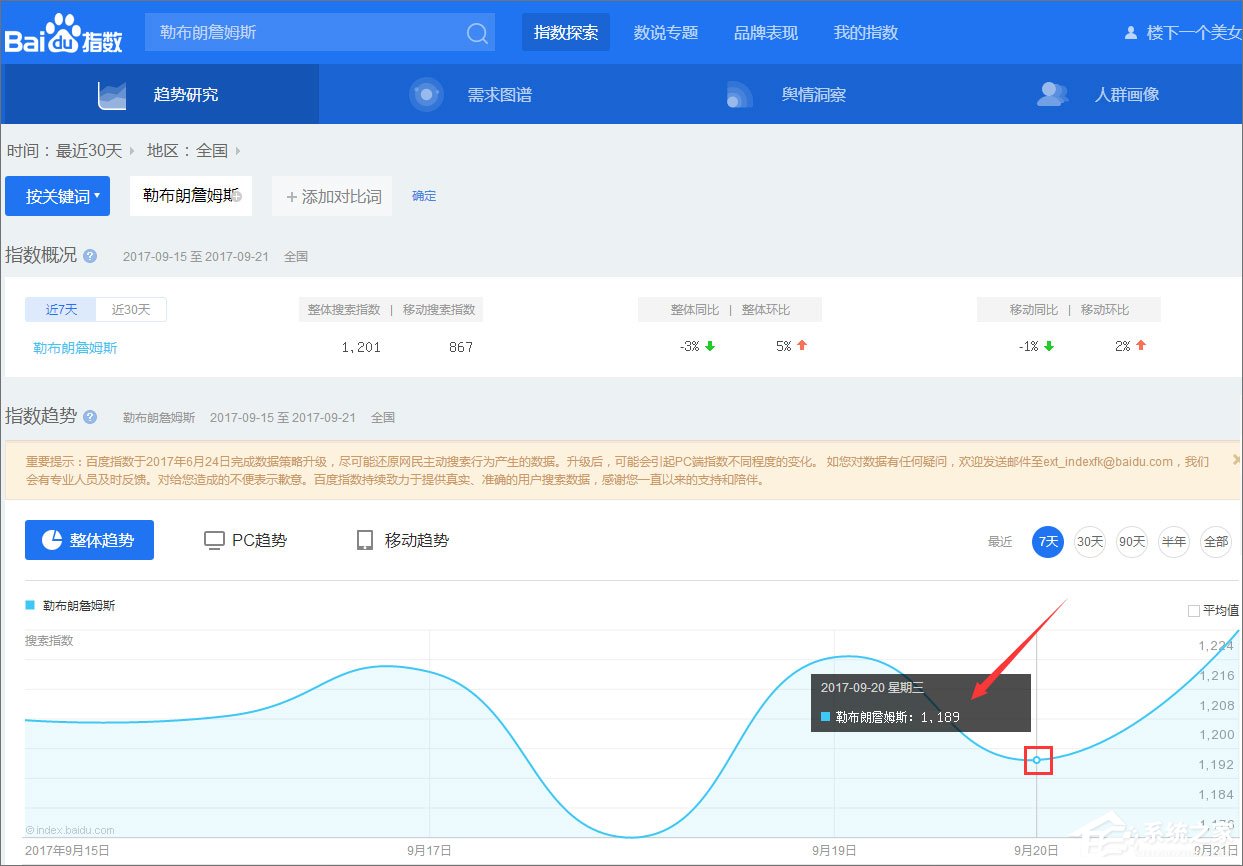This screenshot has width=1243, height=866.
Task: Click the search magnifier icon
Action: point(477,32)
